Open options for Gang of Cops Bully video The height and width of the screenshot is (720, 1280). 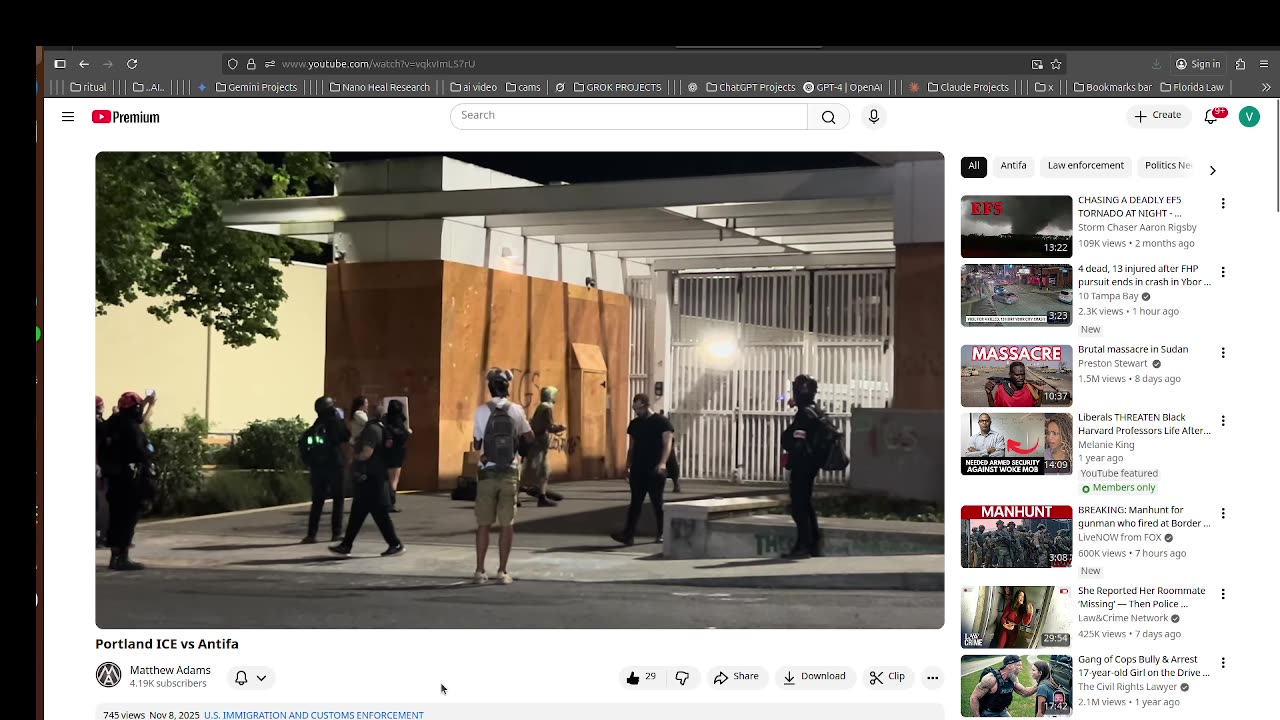[x=1222, y=663]
